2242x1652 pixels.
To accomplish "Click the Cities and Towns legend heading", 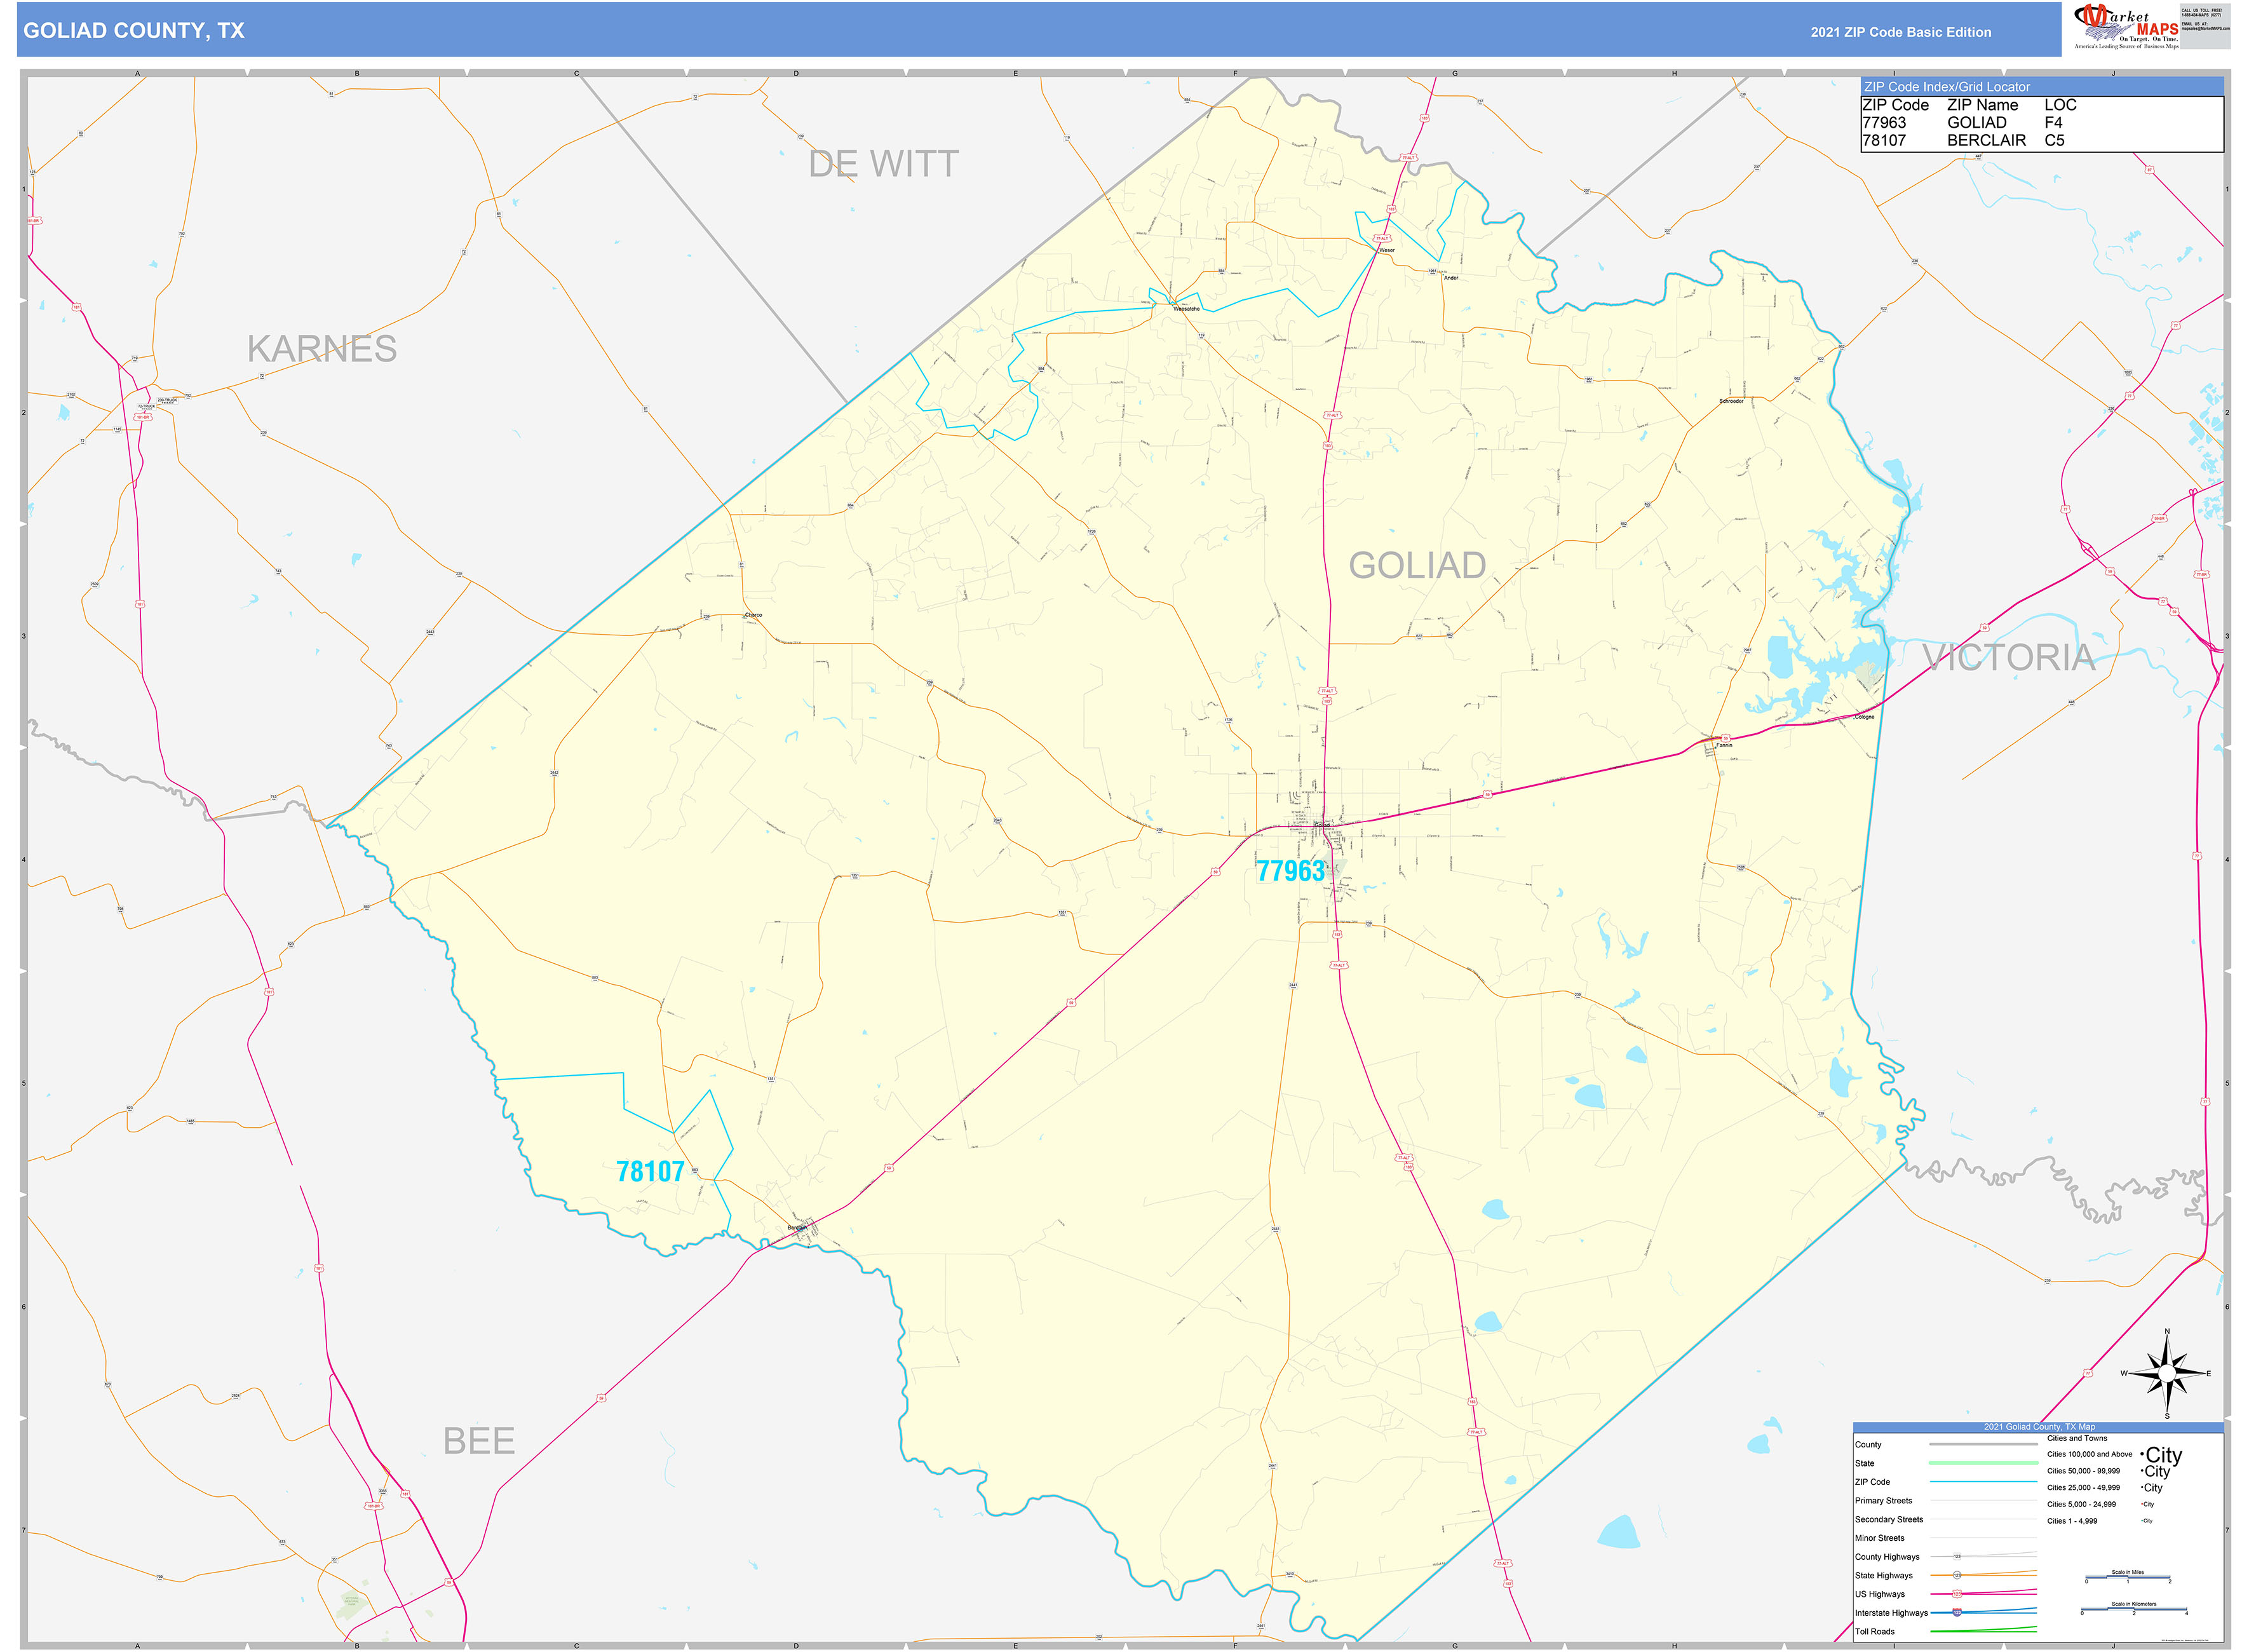I will pyautogui.click(x=2077, y=1439).
